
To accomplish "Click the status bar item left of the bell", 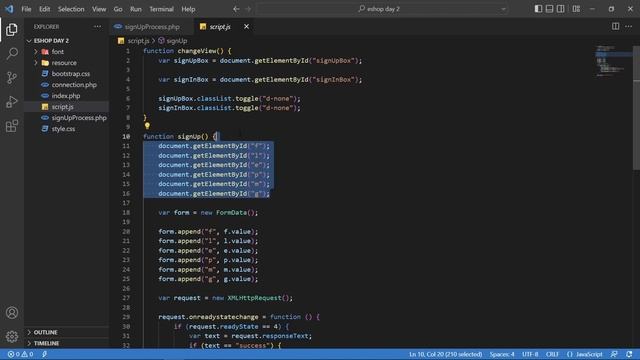I will click(x=614, y=354).
